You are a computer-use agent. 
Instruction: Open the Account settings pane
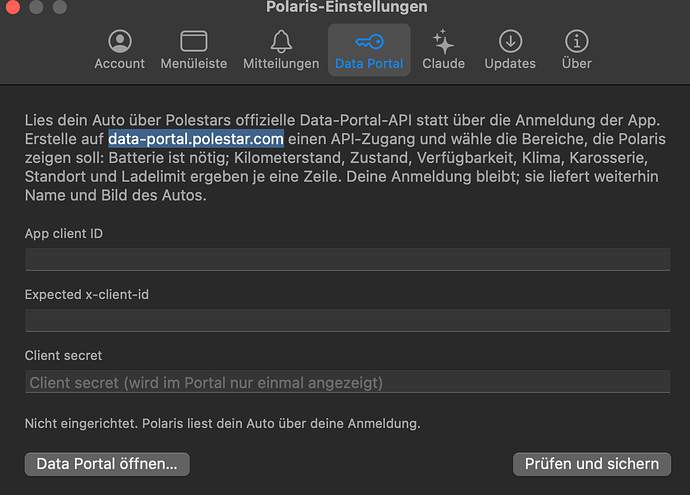[x=119, y=50]
